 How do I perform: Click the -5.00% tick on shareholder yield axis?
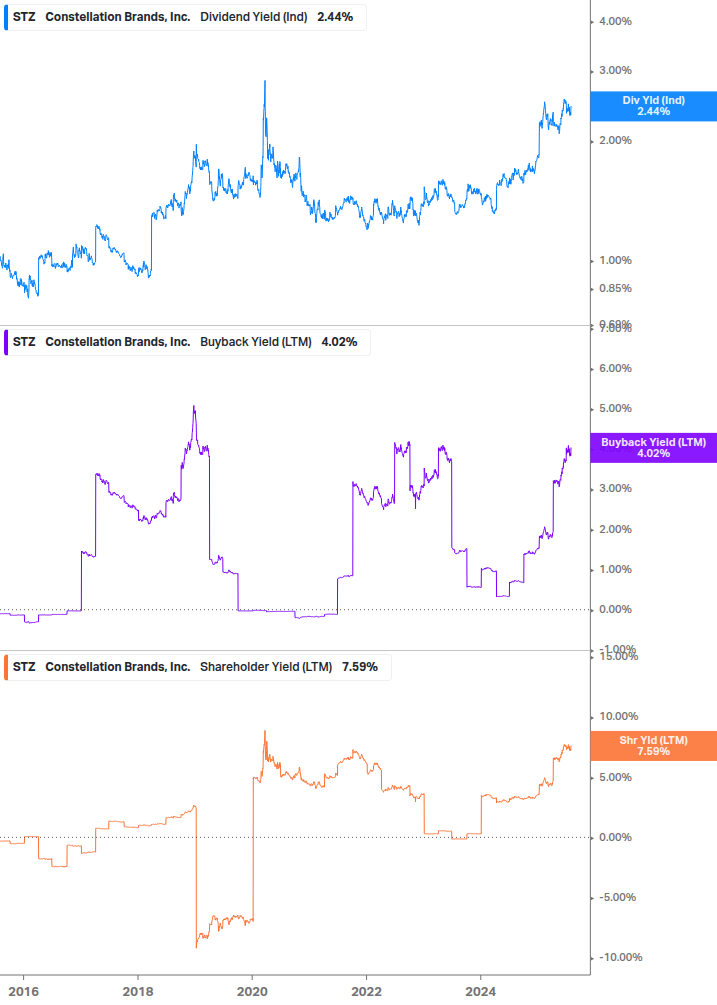point(618,897)
